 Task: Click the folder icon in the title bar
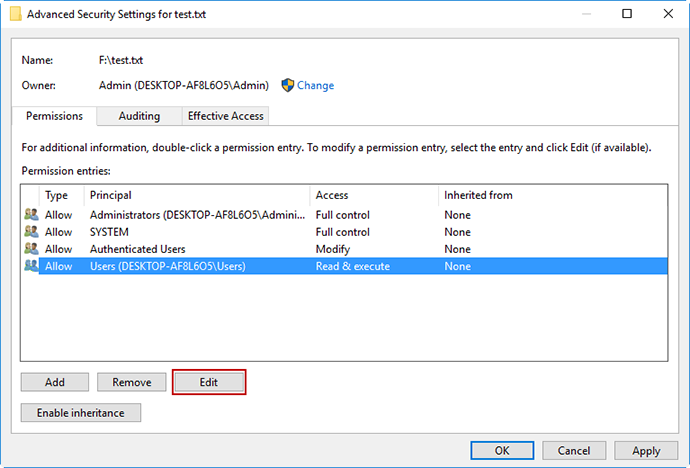coord(14,14)
